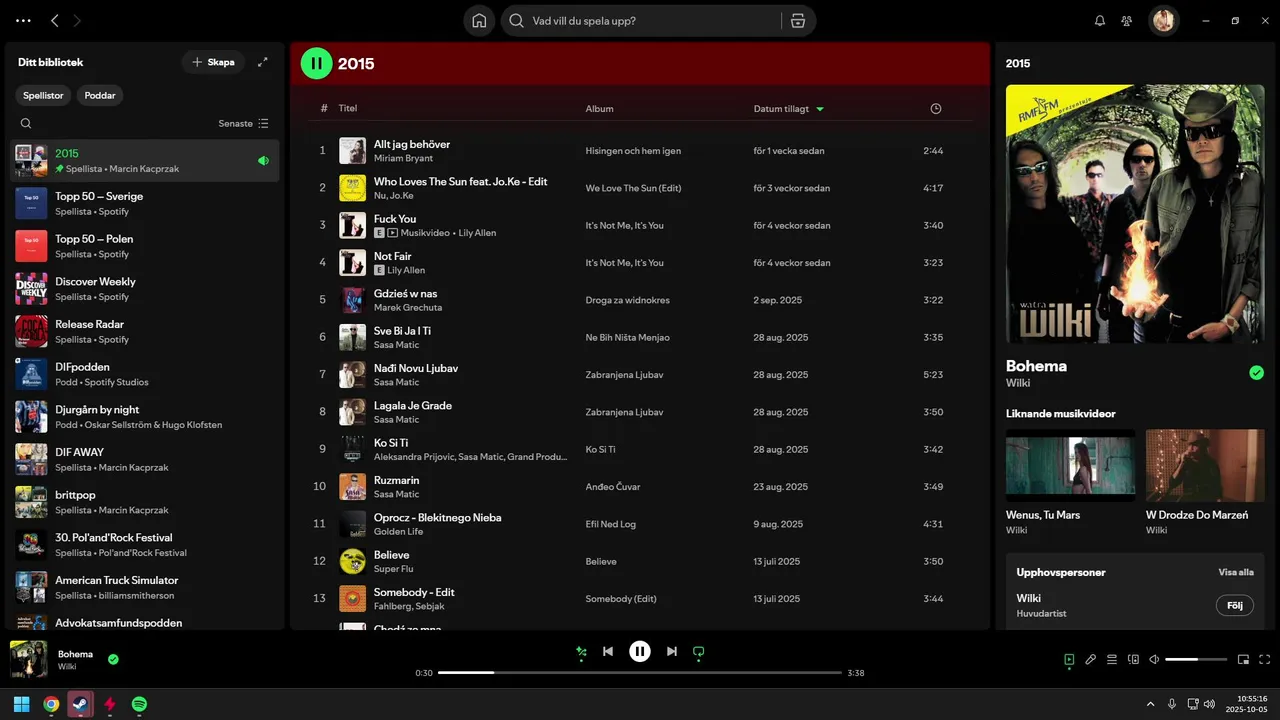Viewport: 1280px width, 720px height.
Task: Pause playback in bottom player bar
Action: (x=640, y=651)
